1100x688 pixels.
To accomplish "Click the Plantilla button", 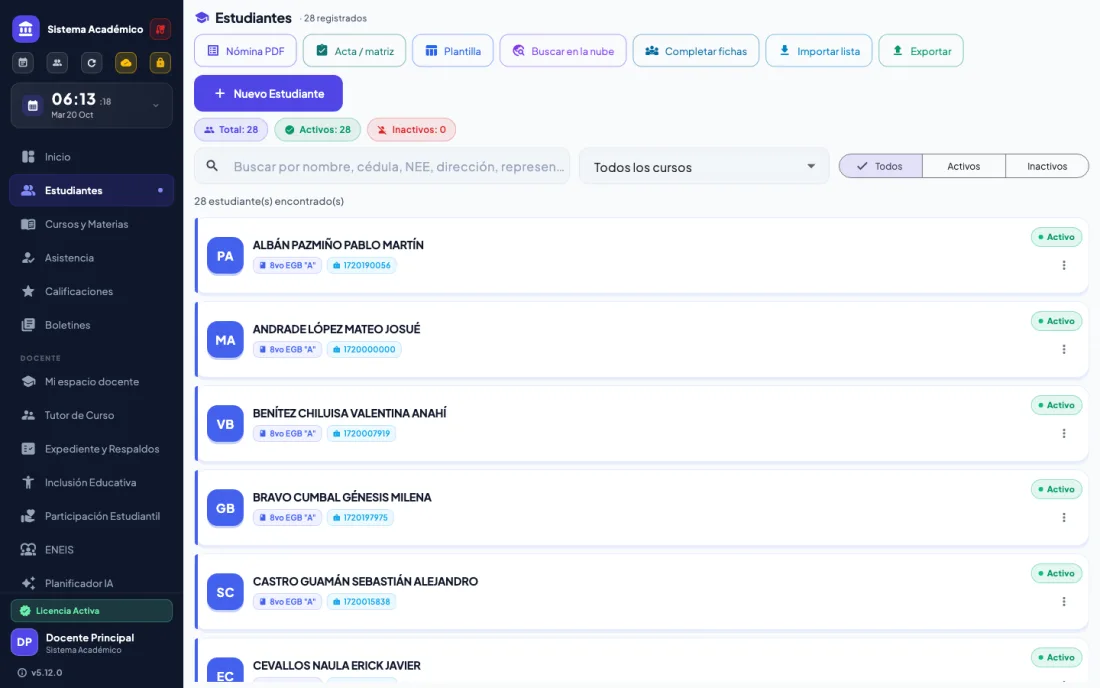I will pos(452,50).
